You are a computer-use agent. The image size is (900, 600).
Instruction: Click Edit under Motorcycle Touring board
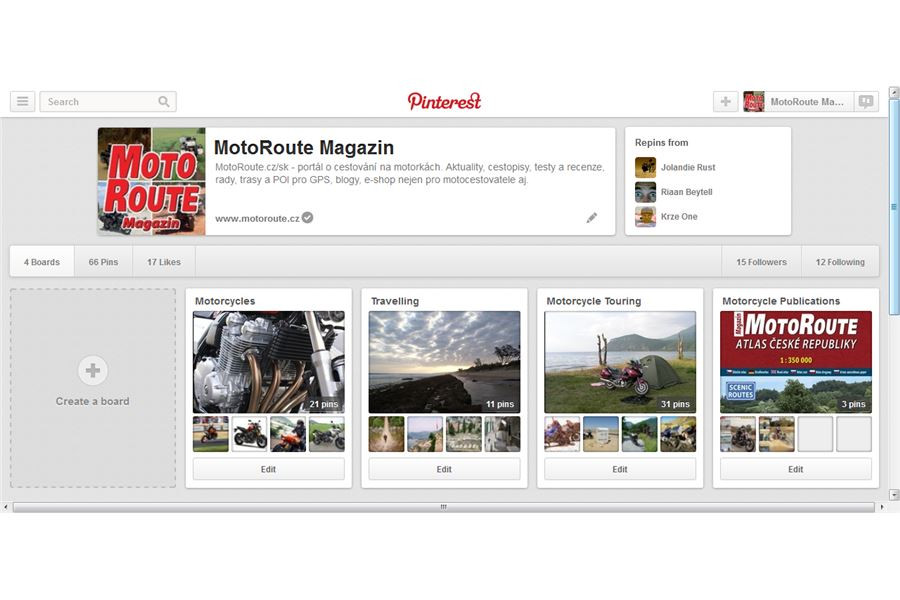[x=620, y=469]
